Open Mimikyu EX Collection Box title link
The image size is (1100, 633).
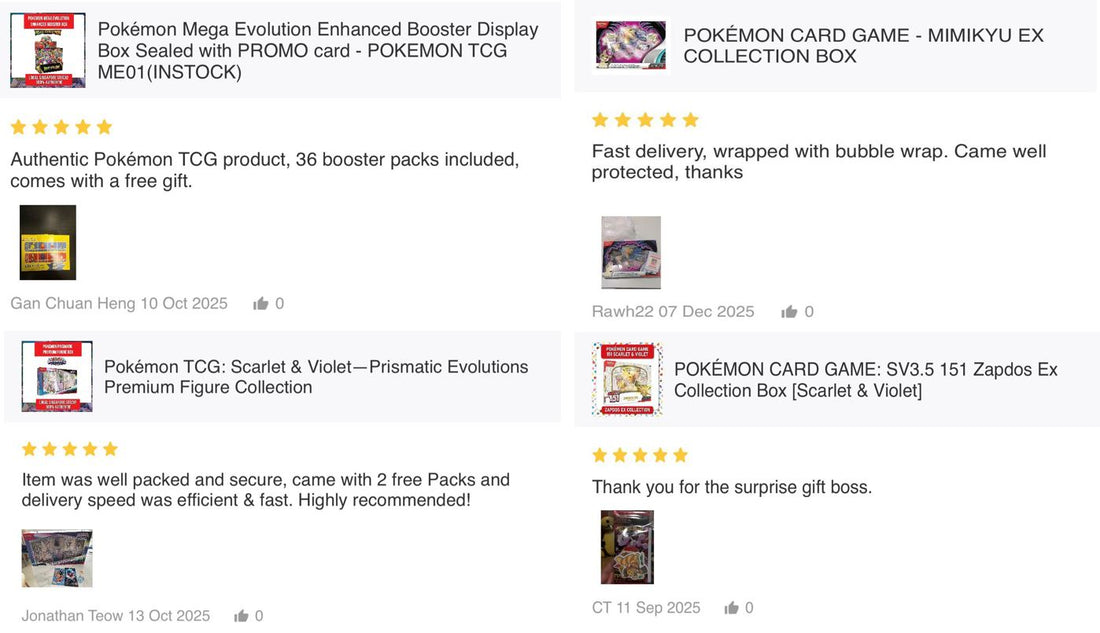pyautogui.click(x=864, y=46)
